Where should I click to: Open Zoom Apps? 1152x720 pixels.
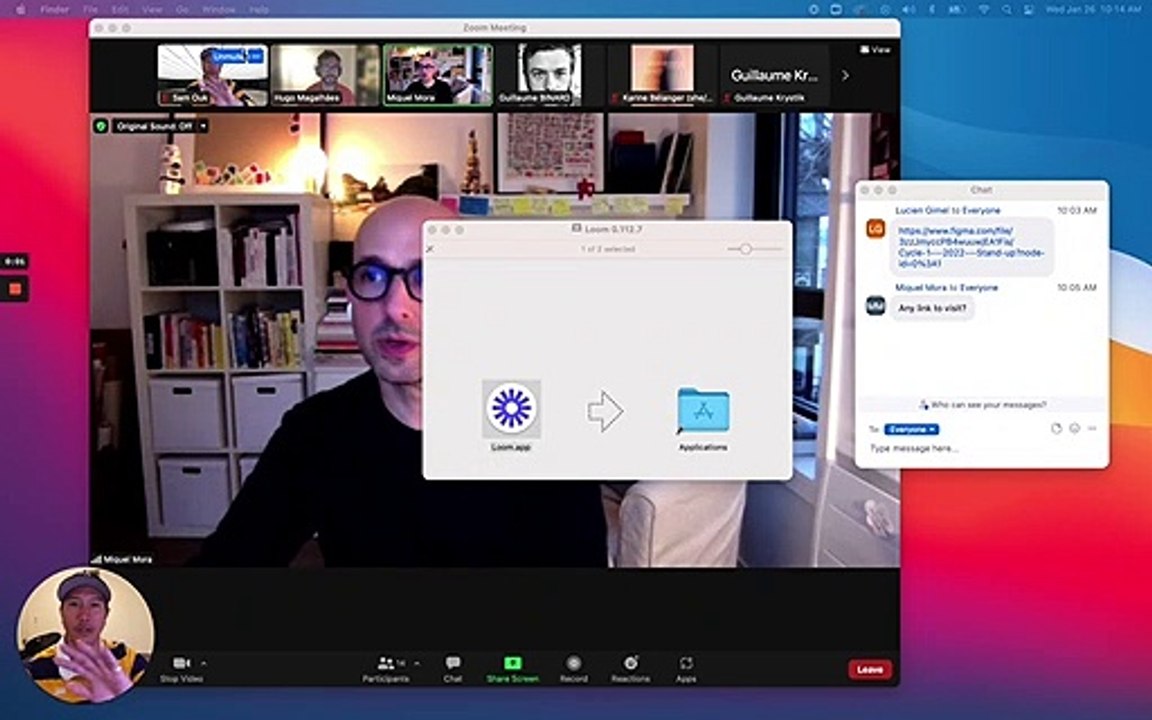(x=685, y=669)
